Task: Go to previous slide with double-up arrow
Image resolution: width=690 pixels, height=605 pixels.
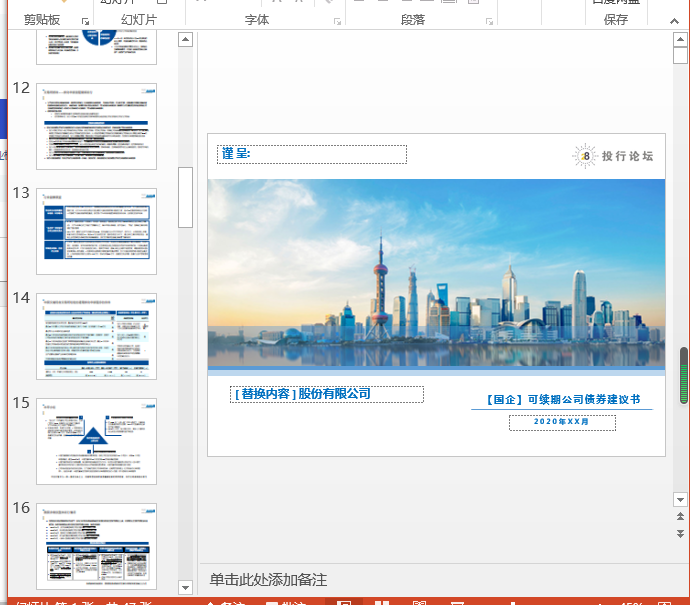Action: click(x=680, y=516)
